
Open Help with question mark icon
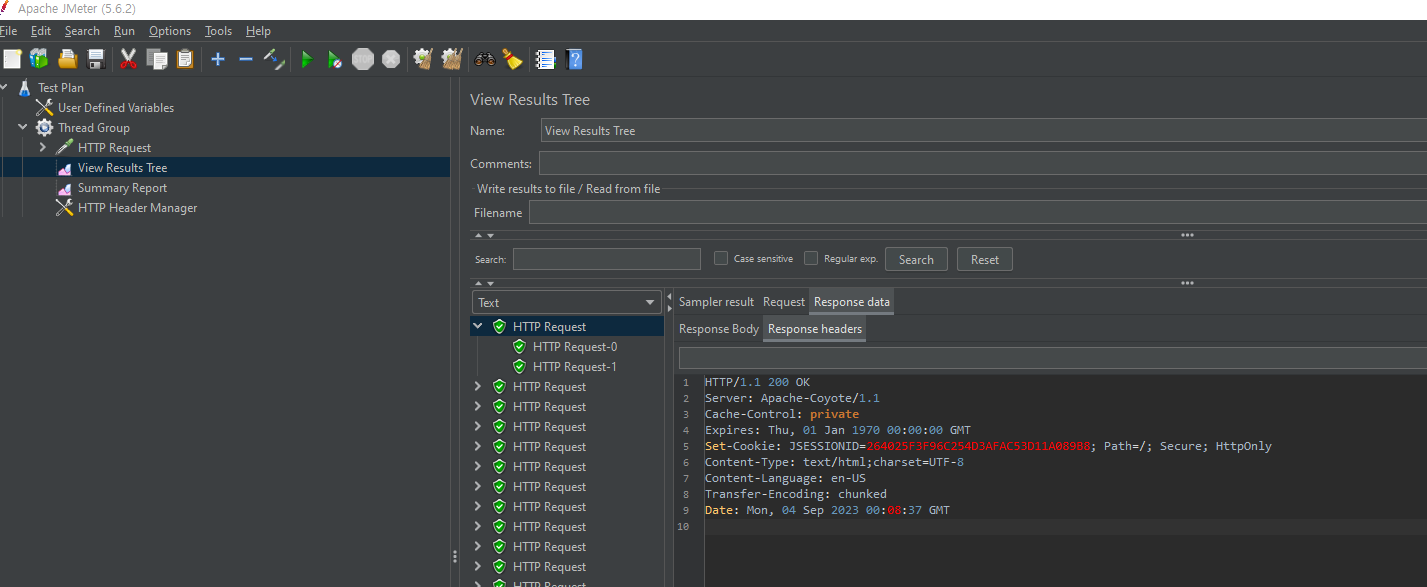574,59
